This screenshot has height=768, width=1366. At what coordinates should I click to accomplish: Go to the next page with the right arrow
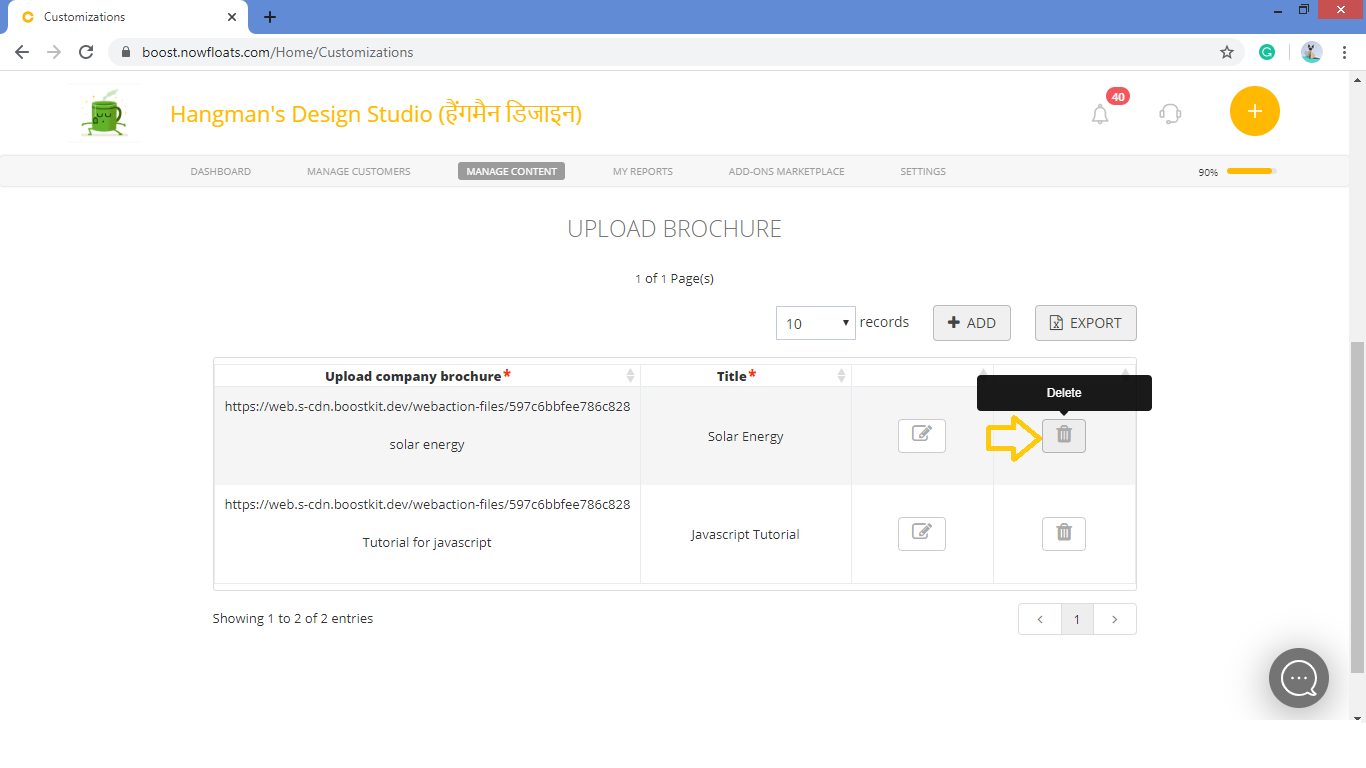(x=1114, y=619)
